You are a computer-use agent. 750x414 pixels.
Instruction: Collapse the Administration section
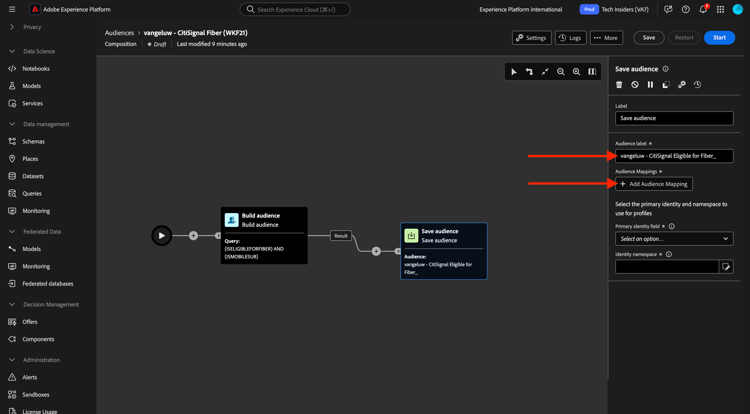click(12, 360)
